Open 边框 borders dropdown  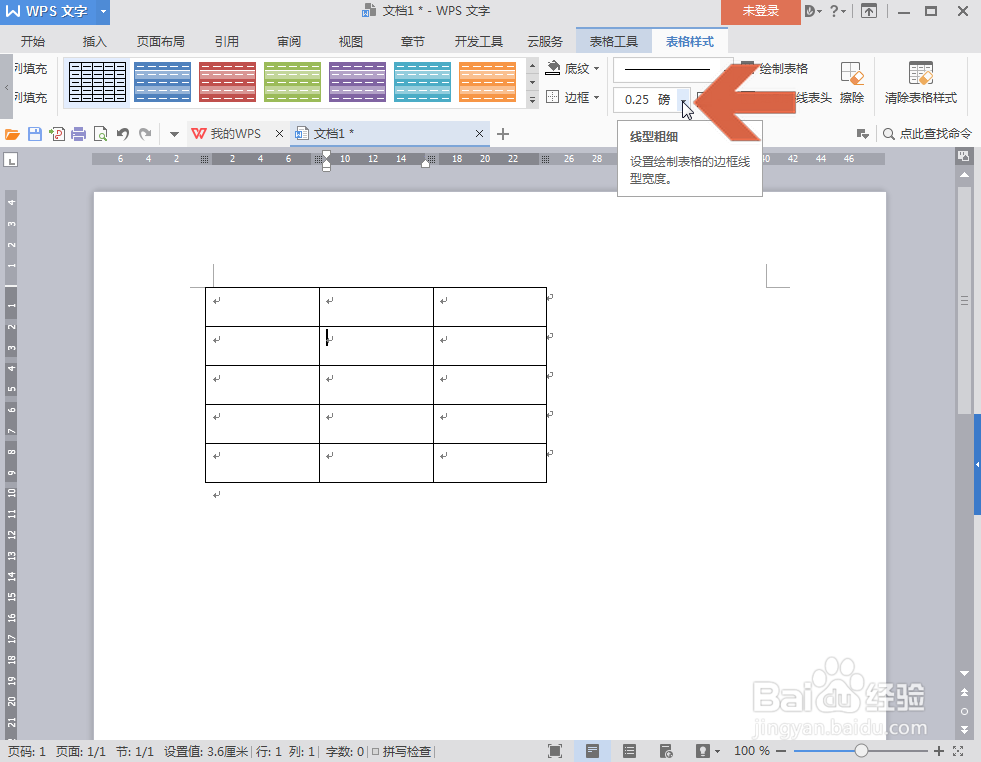point(572,97)
